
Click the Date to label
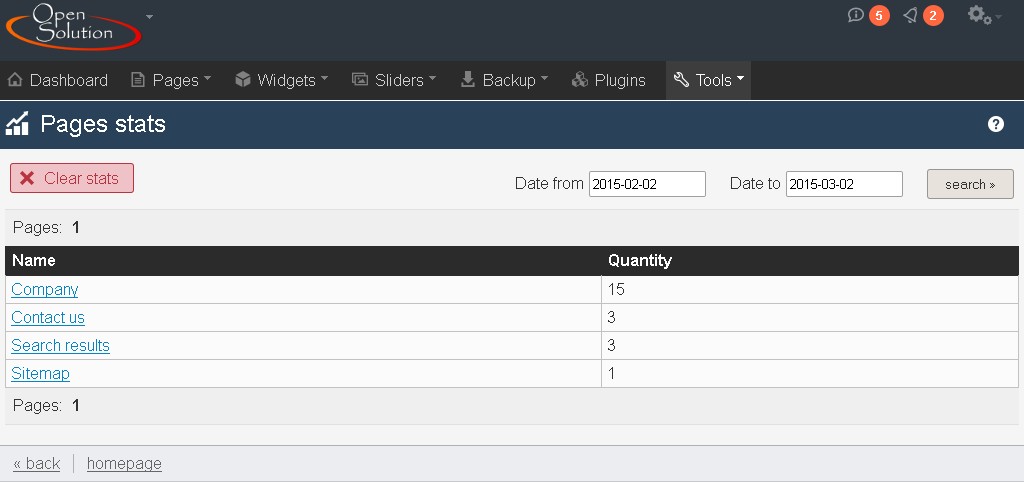(756, 184)
